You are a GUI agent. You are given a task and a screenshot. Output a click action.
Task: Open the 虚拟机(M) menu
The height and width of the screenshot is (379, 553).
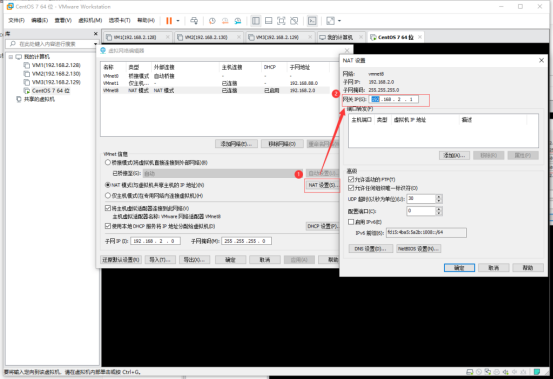[90, 20]
